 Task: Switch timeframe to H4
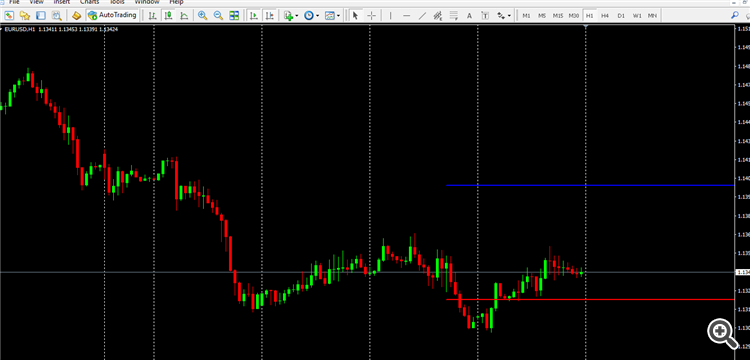605,16
